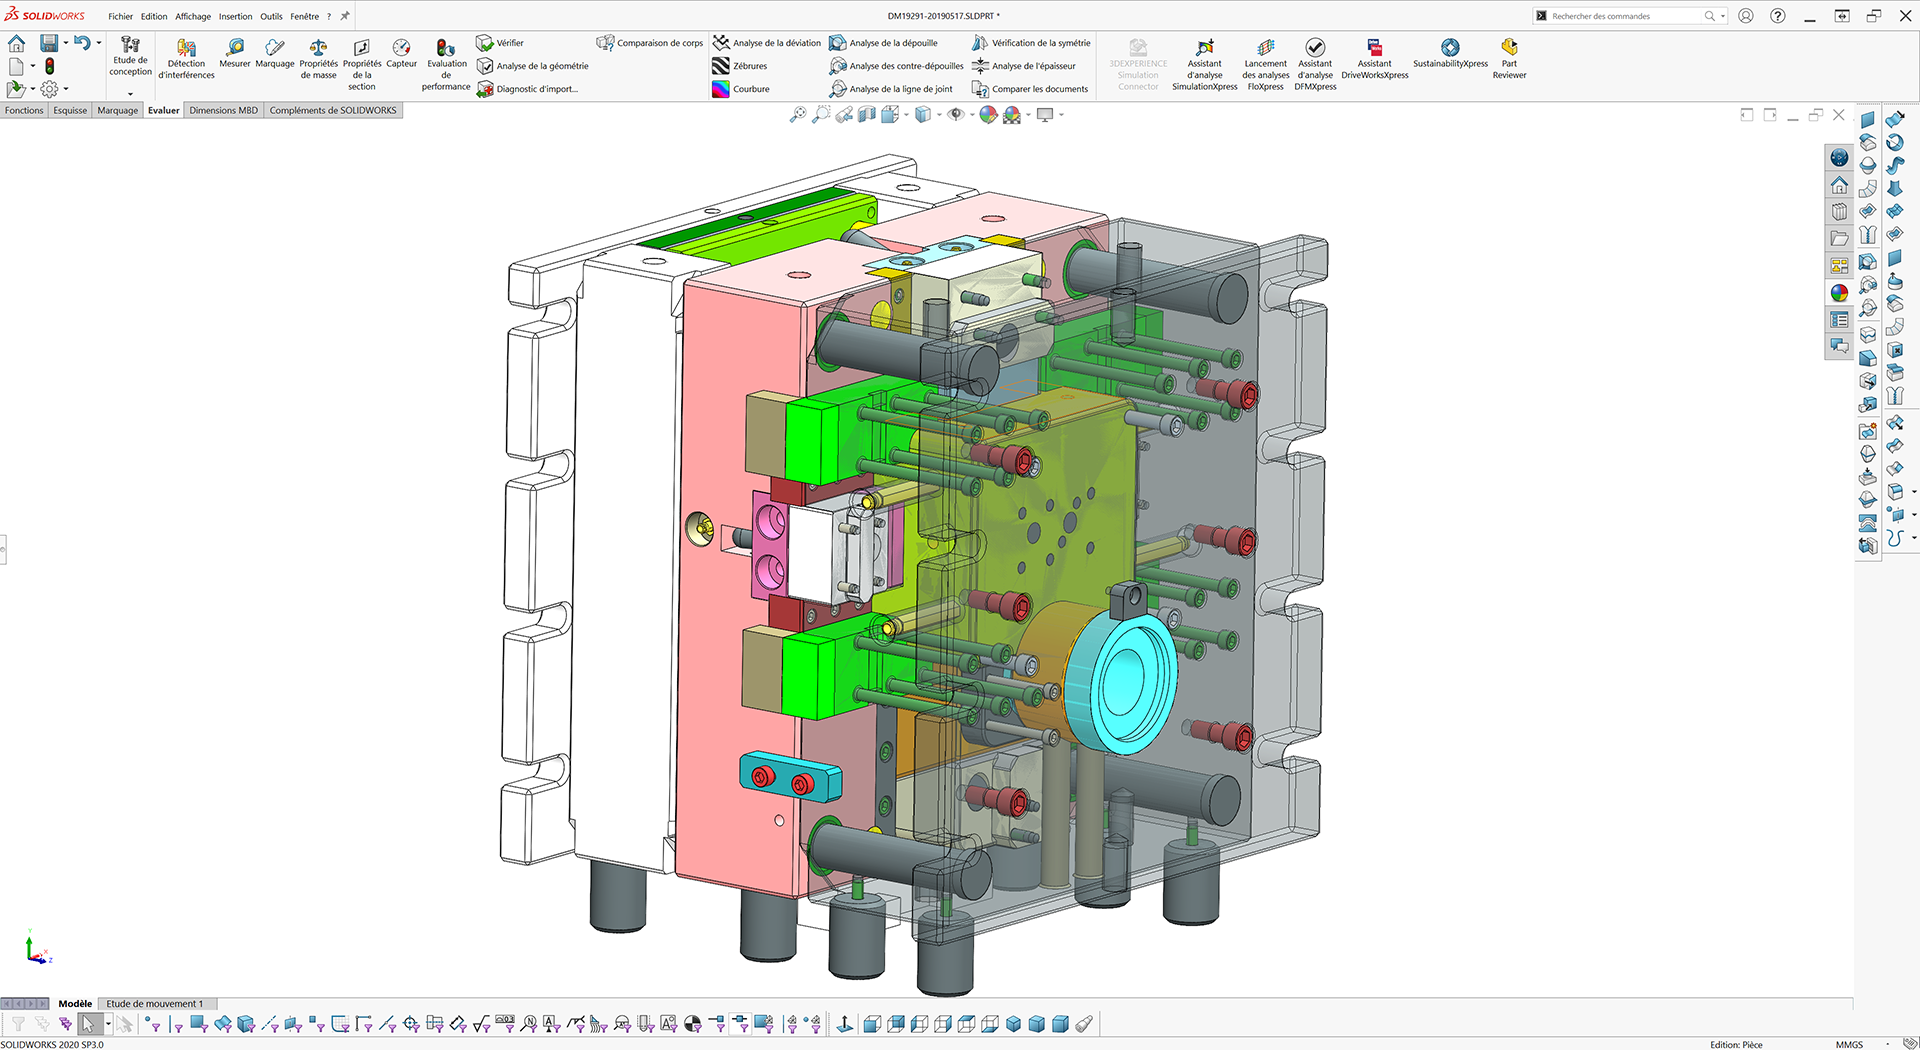Screen dimensions: 1920x1050
Task: Open the hide/show items eye dropdown arrow
Action: (971, 115)
